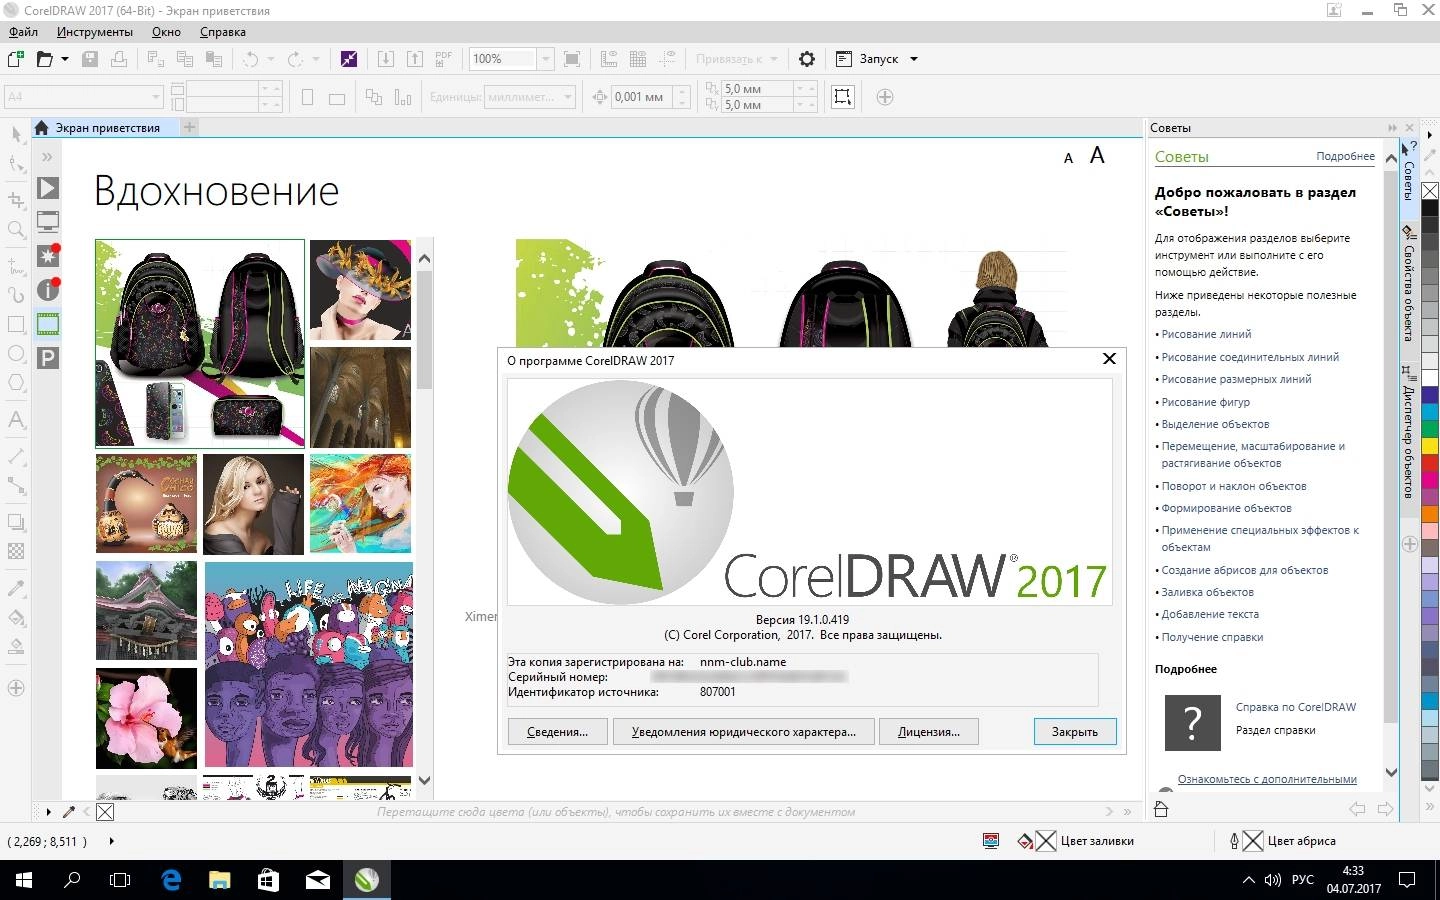Open the units миллиметры dropdown
The width and height of the screenshot is (1440, 900).
click(568, 97)
